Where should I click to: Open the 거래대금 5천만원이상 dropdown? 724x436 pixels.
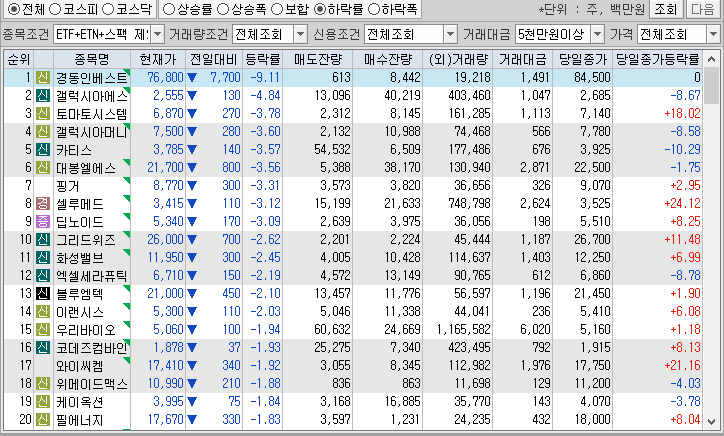(x=597, y=34)
